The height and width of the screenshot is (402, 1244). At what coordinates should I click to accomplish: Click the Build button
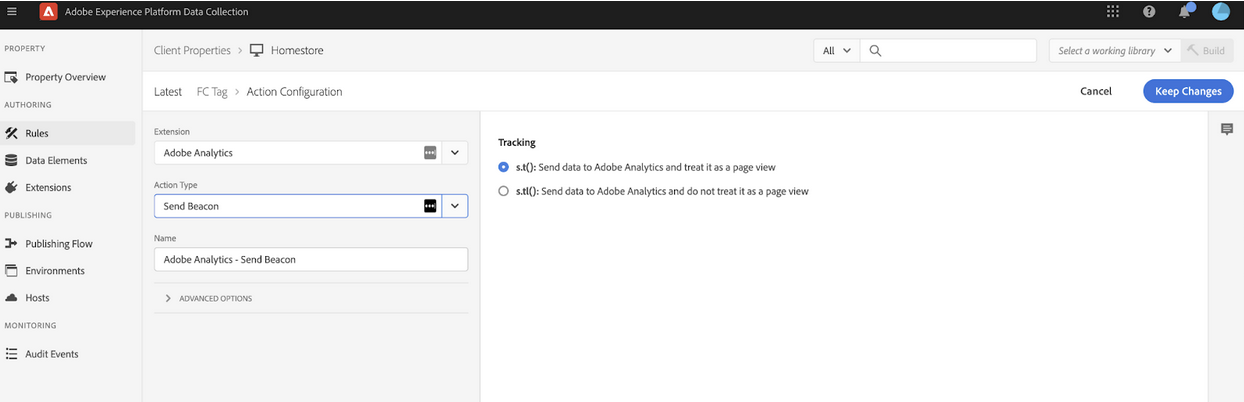tap(1206, 50)
